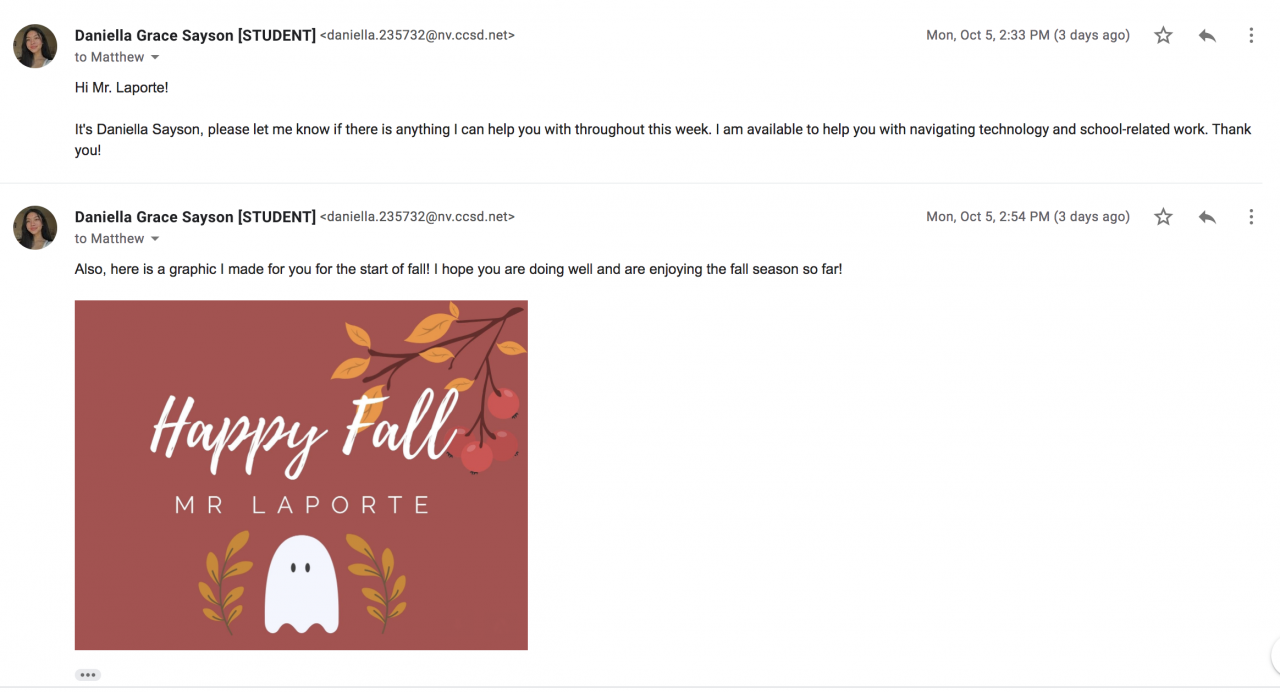Image resolution: width=1280 pixels, height=692 pixels.
Task: Expand recipient details on the first message
Action: (x=155, y=58)
